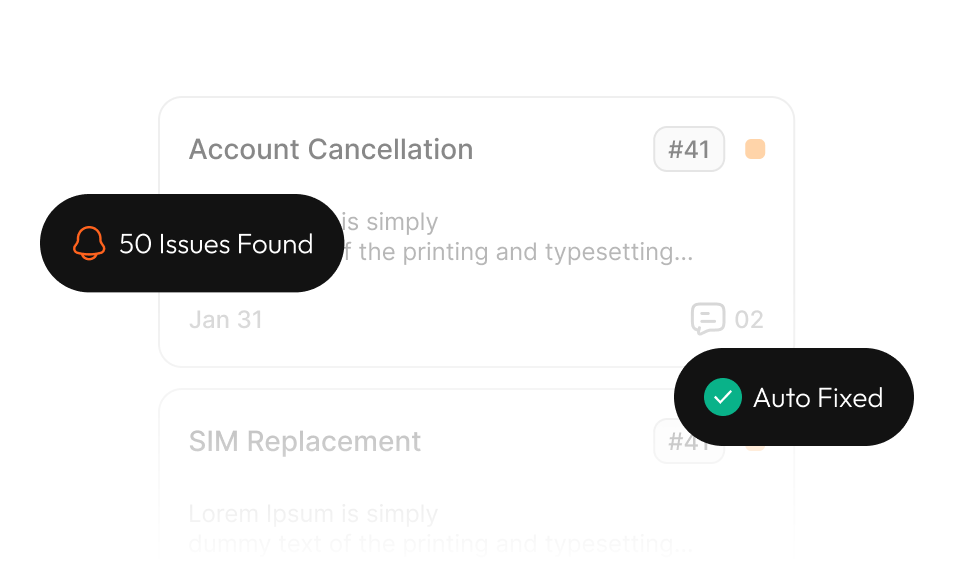The height and width of the screenshot is (568, 954).
Task: Click the 02 comment count
Action: [x=749, y=320]
